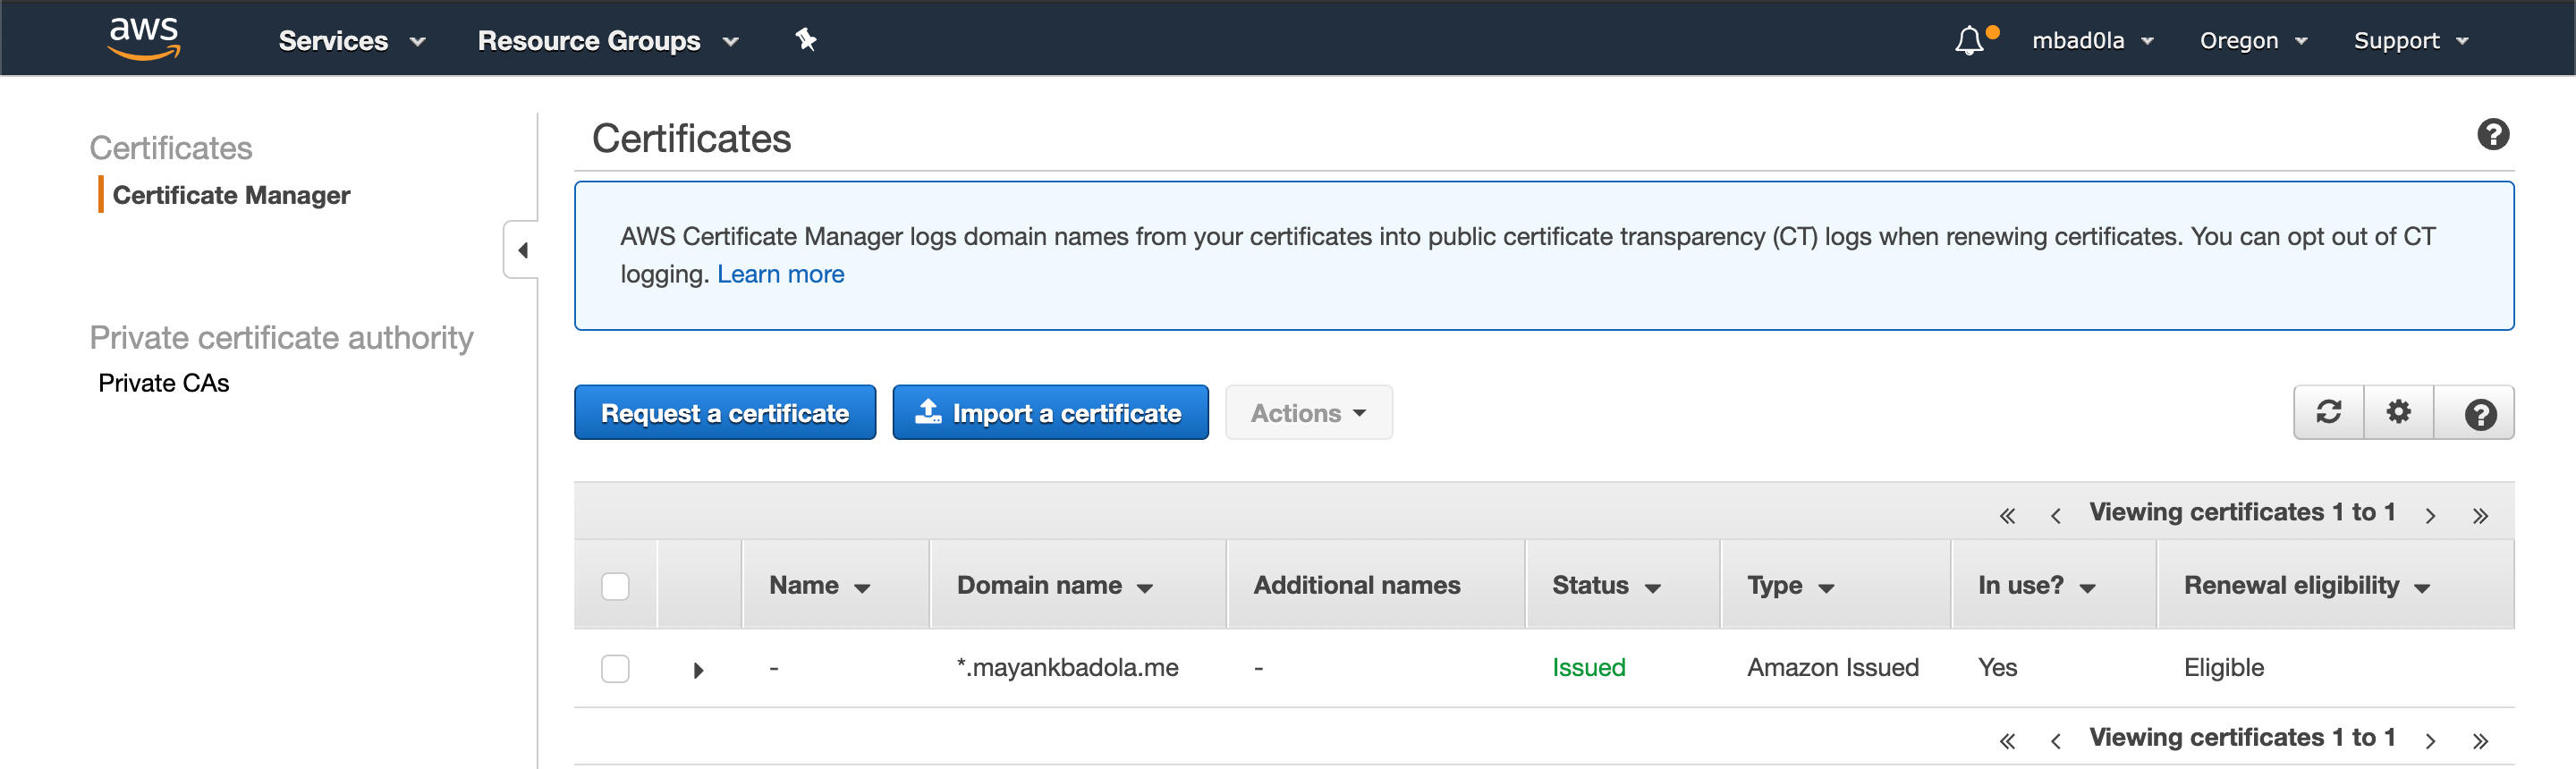Refresh the certificates list

point(2328,412)
